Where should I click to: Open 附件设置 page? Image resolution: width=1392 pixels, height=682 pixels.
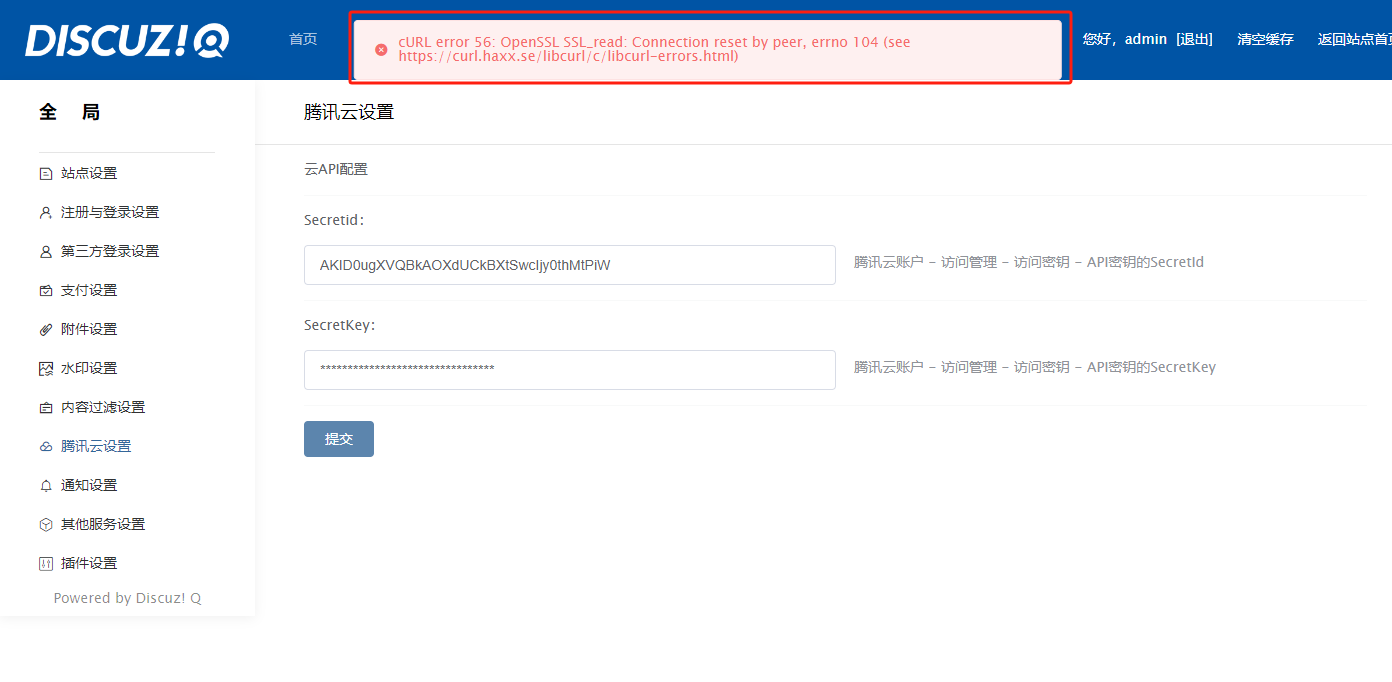[x=89, y=329]
